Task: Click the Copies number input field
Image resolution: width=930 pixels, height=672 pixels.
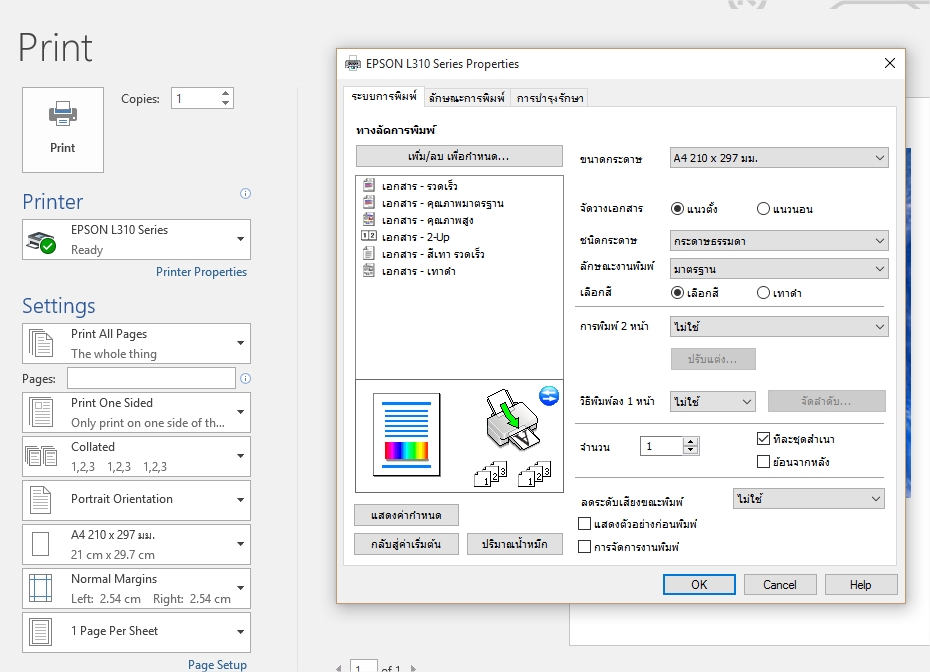Action: (x=196, y=98)
